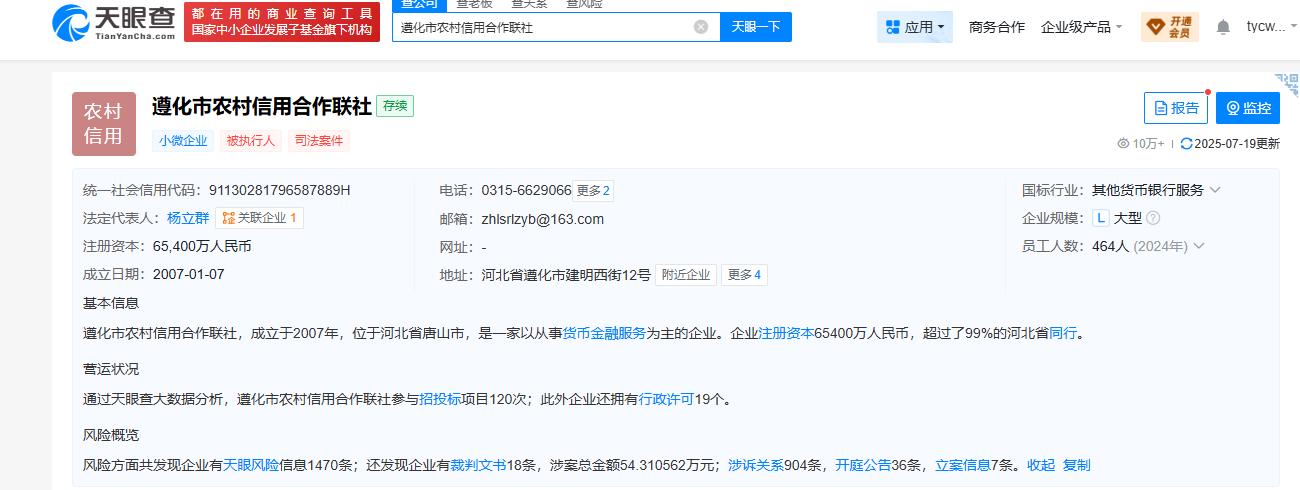Viewport: 1300px width, 490px height.
Task: Click the 监控 monitor button
Action: [x=1248, y=108]
